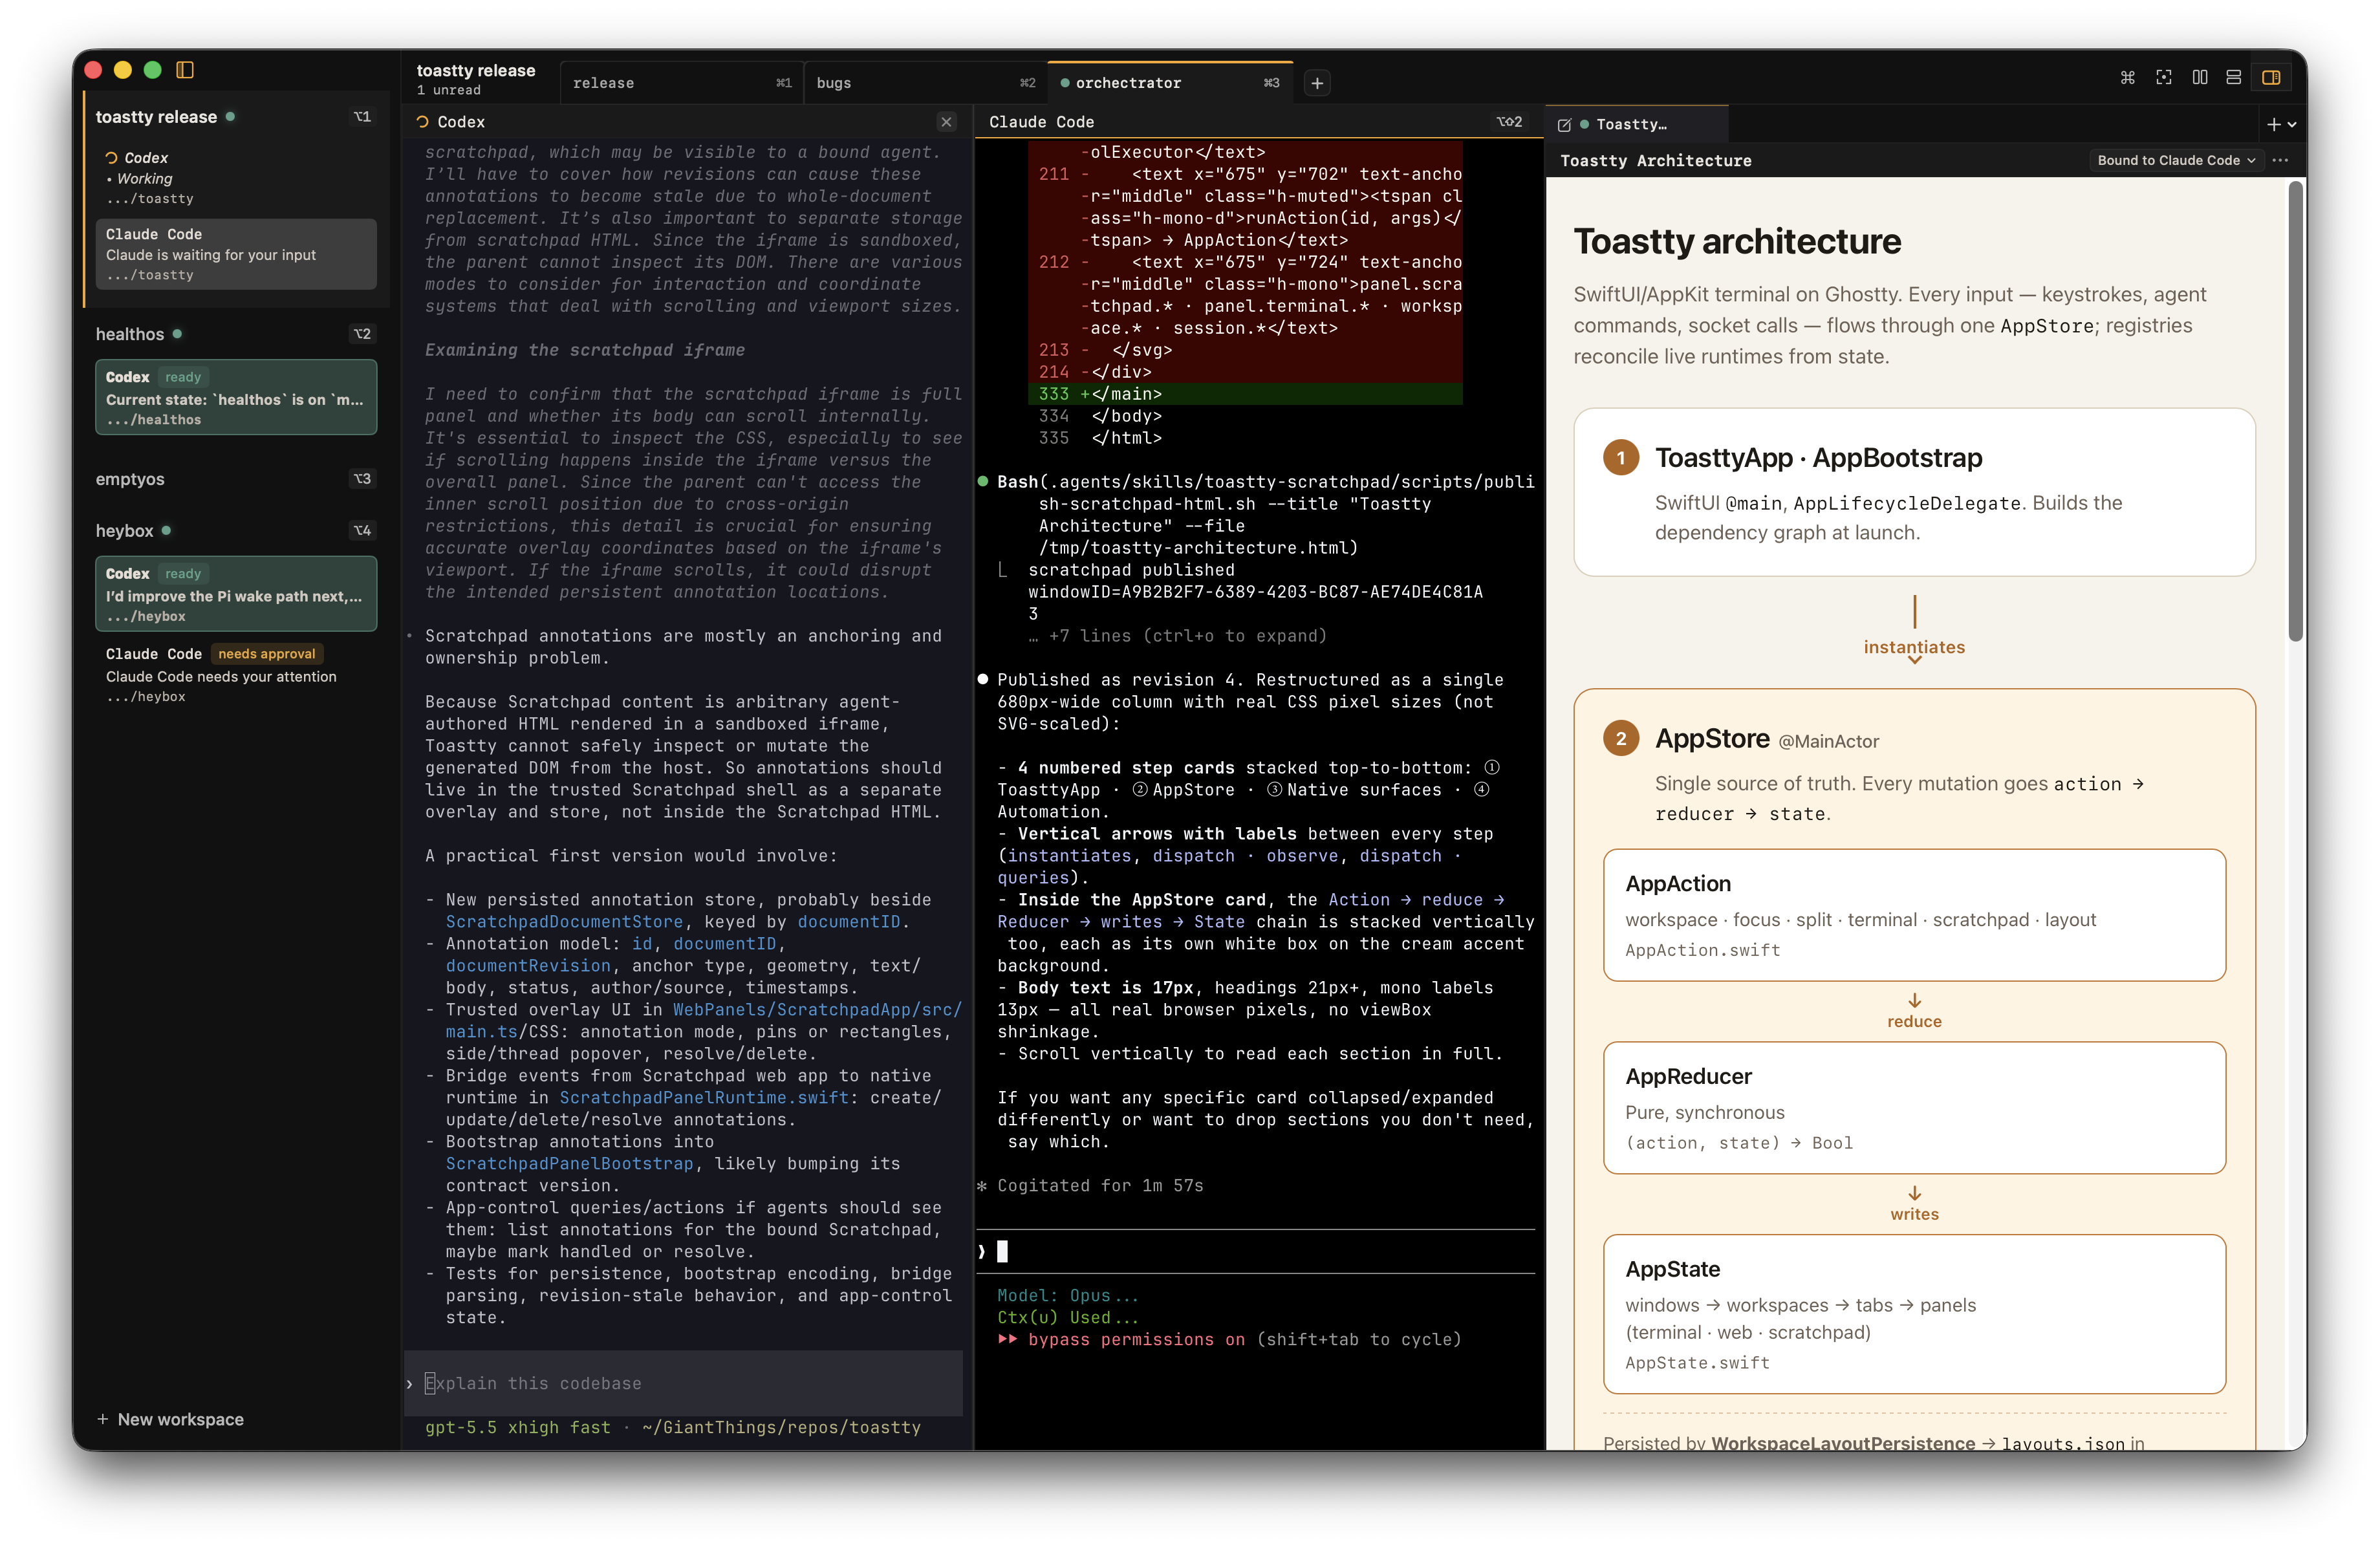Open the healthos Codex ready card

click(x=236, y=397)
